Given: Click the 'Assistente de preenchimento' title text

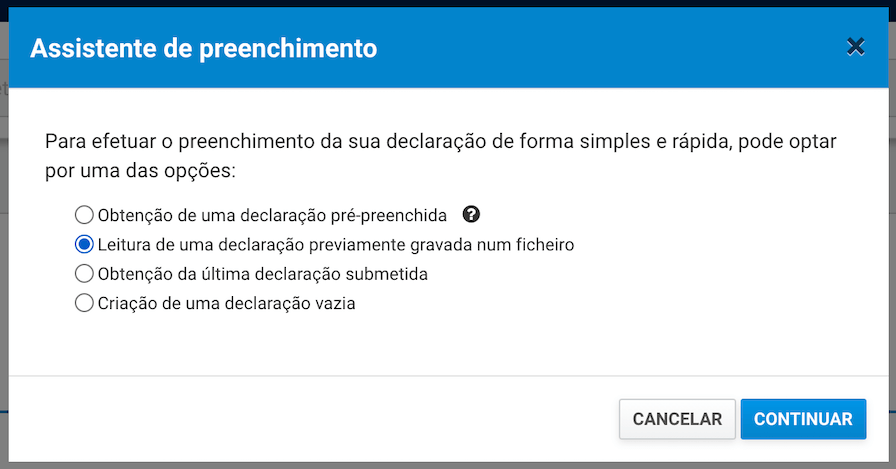Looking at the screenshot, I should (x=203, y=48).
